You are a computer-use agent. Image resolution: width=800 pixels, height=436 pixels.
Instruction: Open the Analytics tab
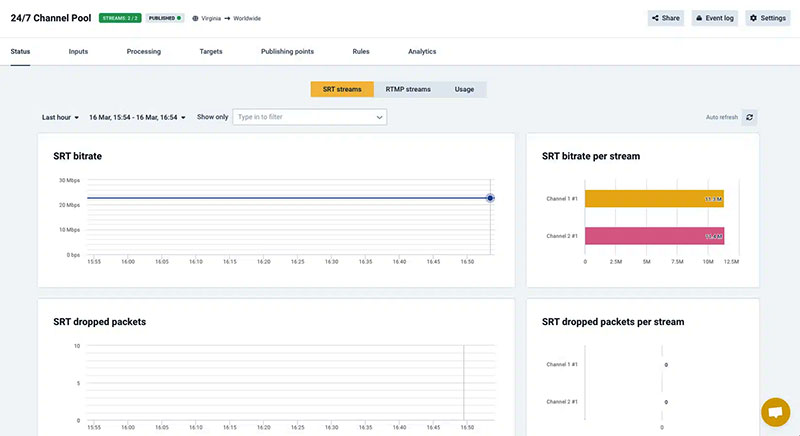[422, 51]
